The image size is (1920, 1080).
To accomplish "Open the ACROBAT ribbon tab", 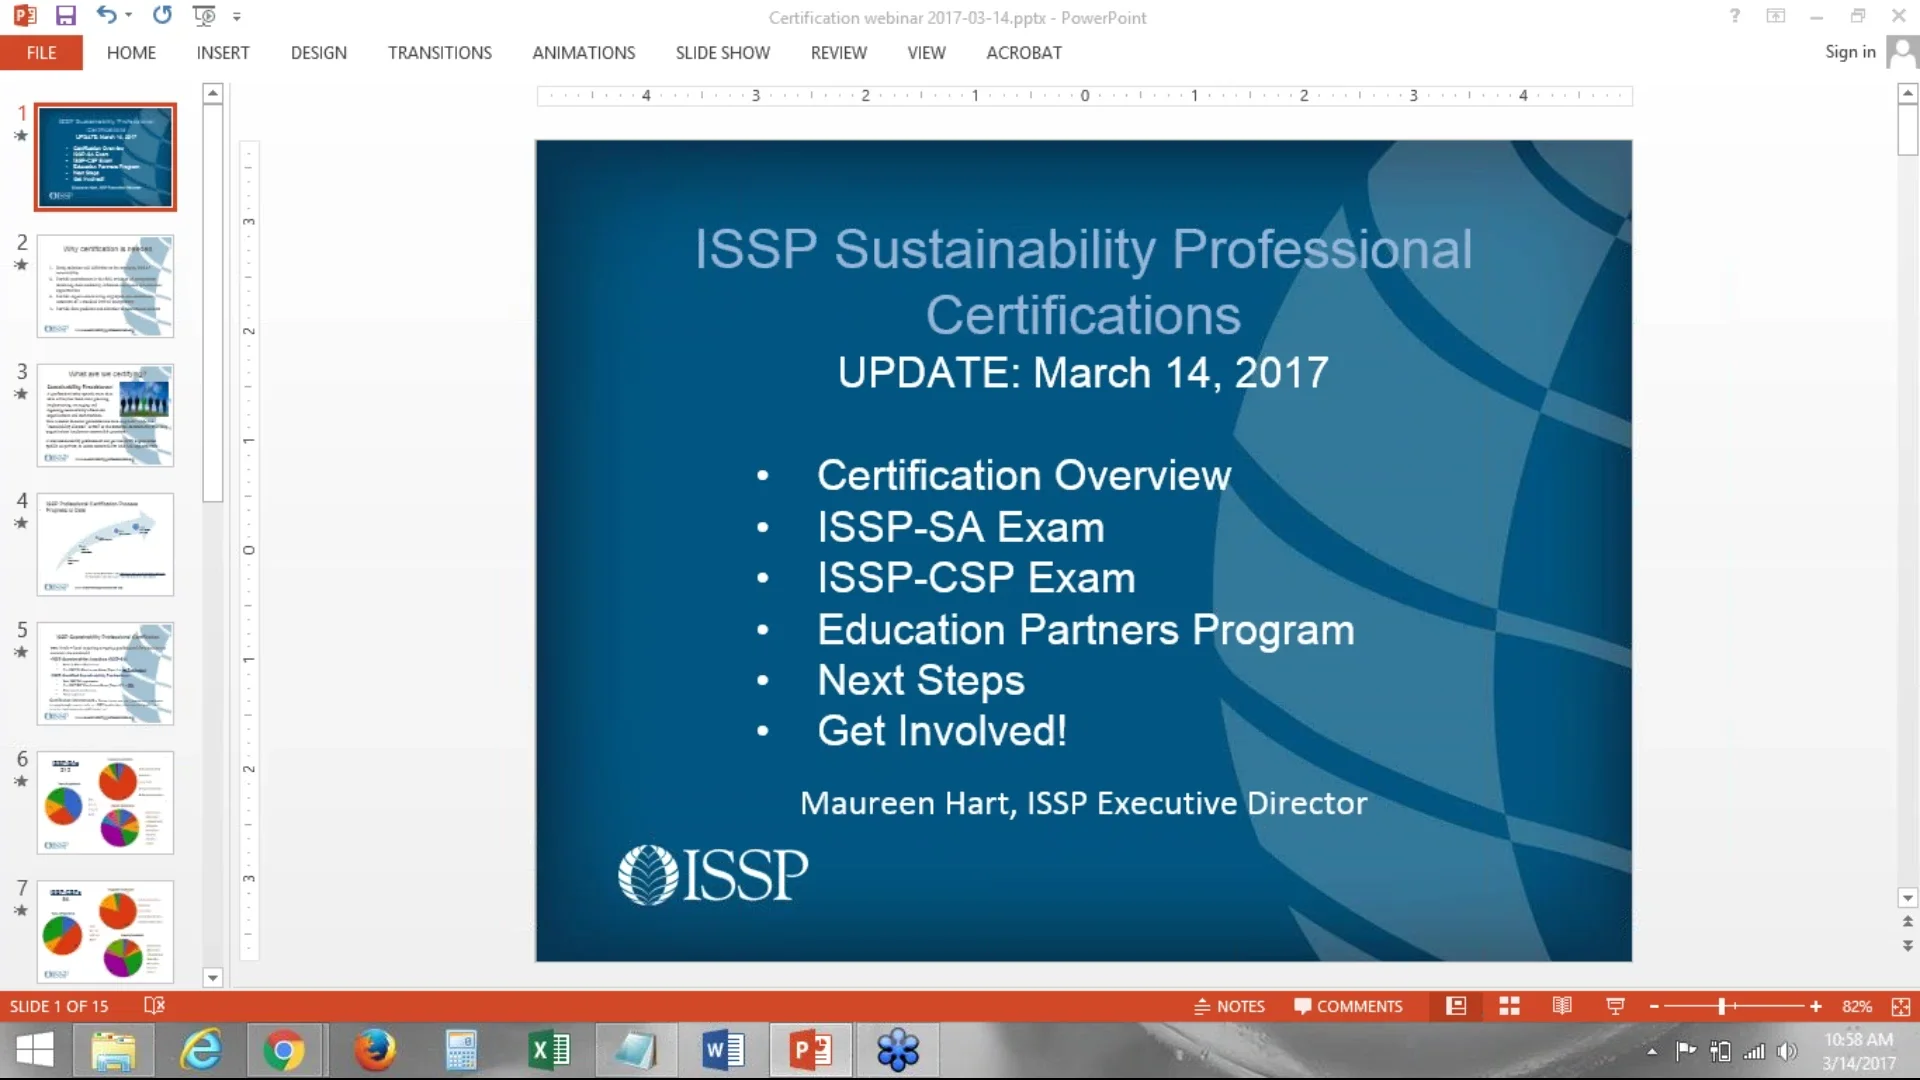I will pos(1023,52).
